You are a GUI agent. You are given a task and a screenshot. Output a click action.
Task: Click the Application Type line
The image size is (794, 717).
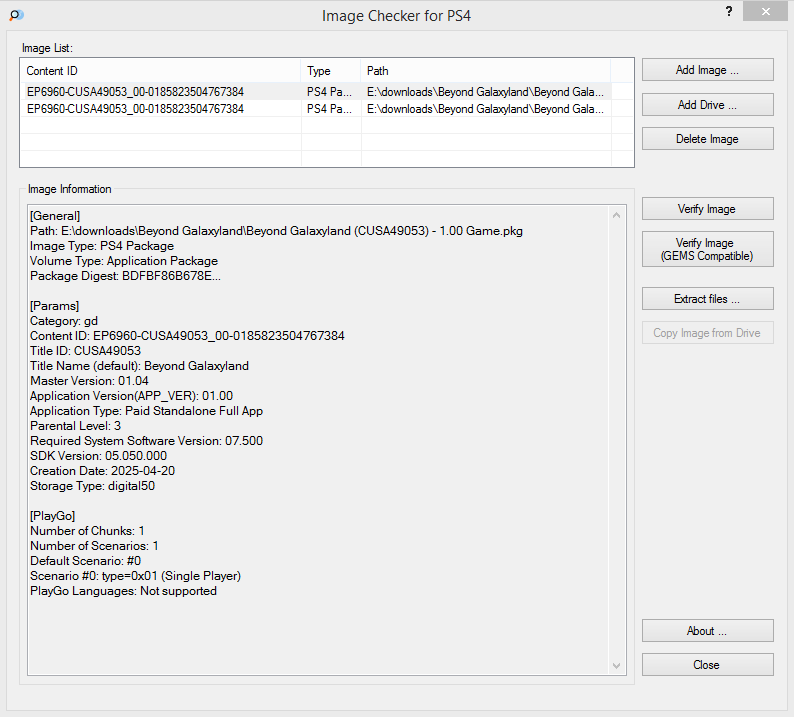[146, 411]
